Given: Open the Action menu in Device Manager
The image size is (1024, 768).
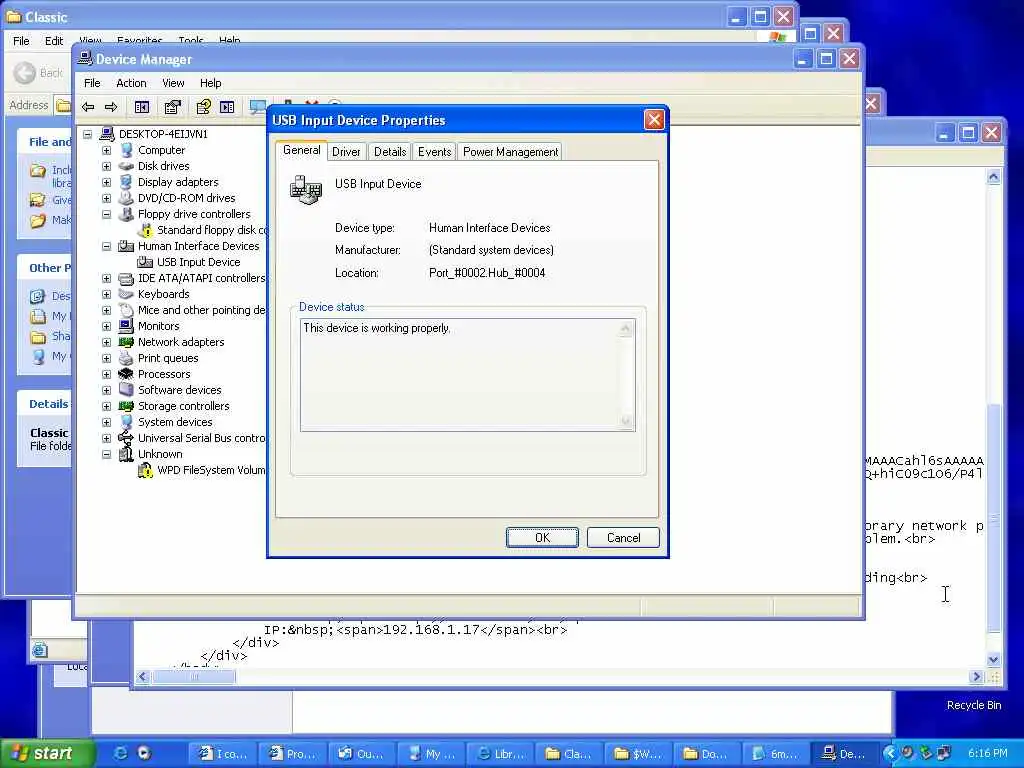Looking at the screenshot, I should pos(131,83).
